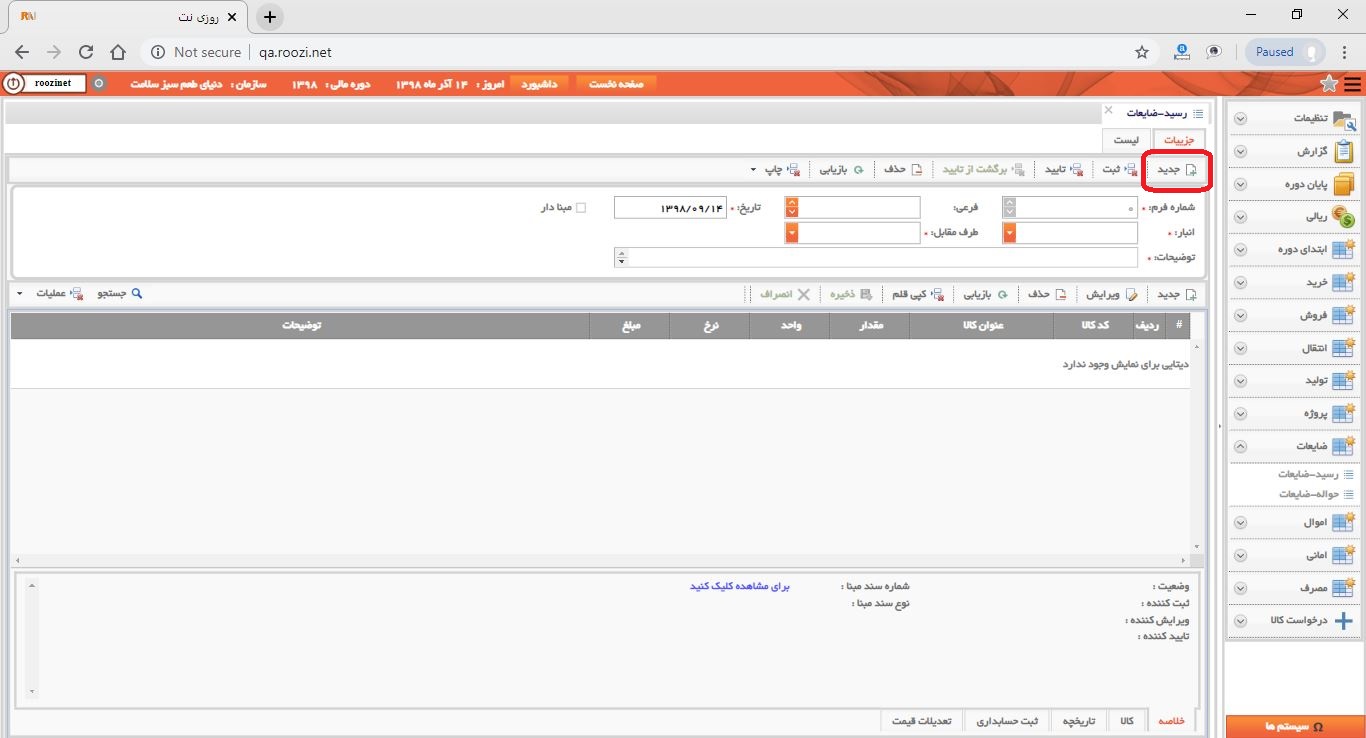Expand the فروش sidebar section
1366x738 pixels.
pos(1240,316)
